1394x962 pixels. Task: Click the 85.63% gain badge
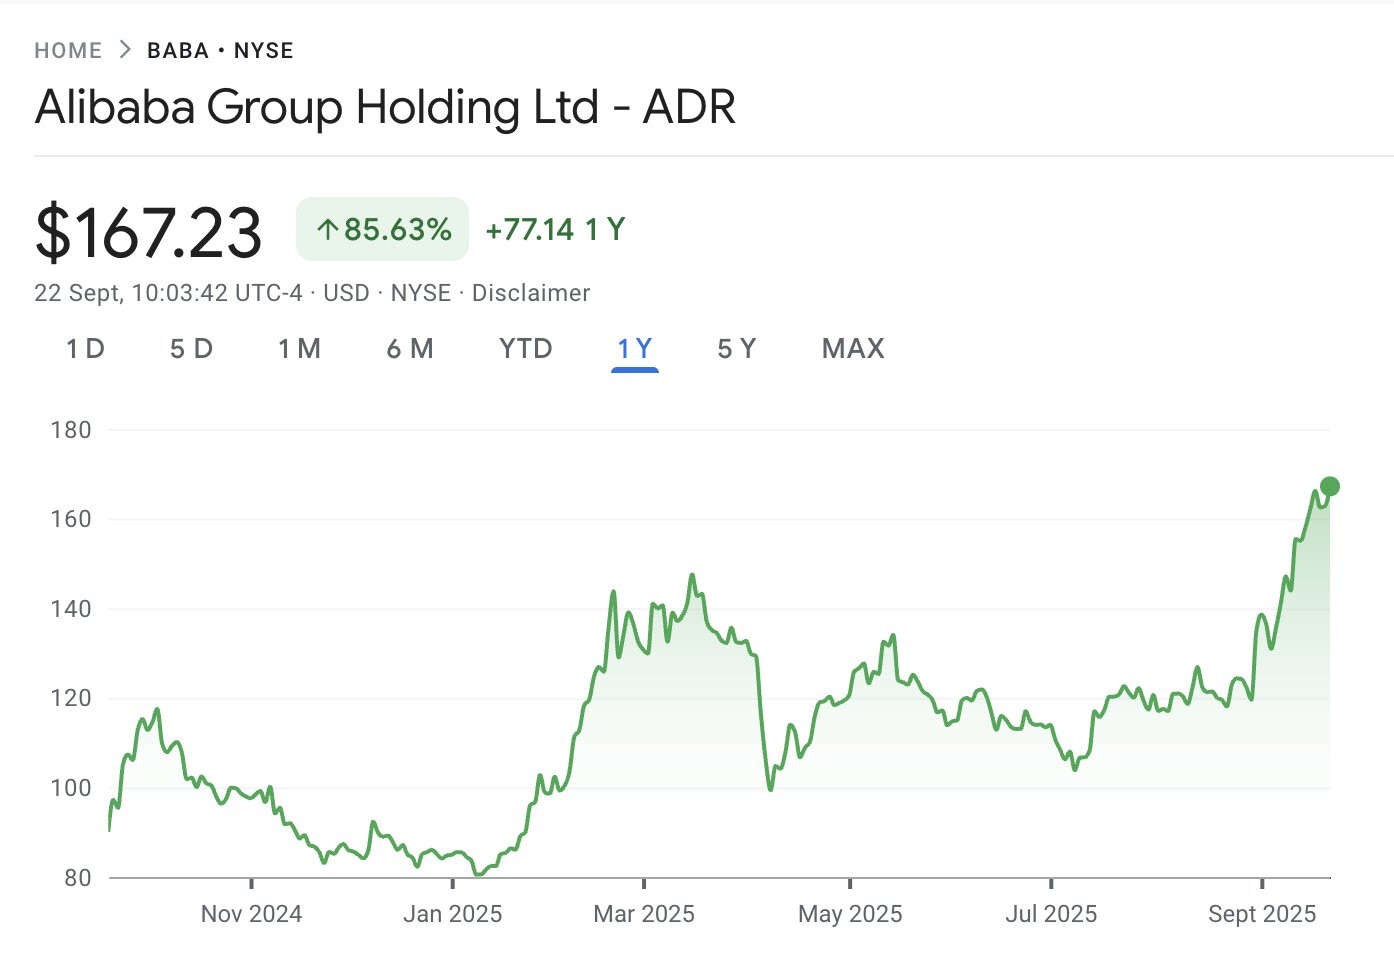383,230
